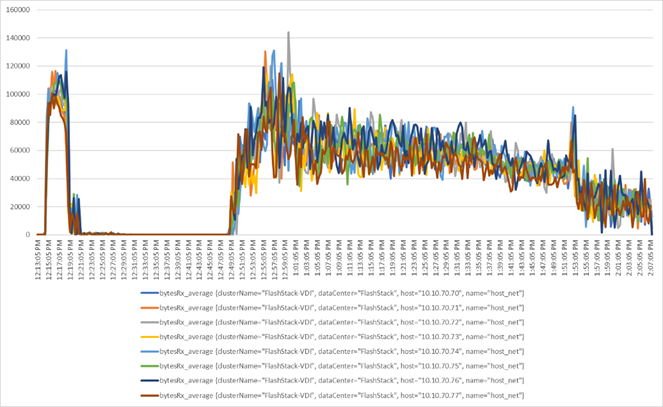663x407 pixels.
Task: Select the legend entry for host 10.10.70.75
Action: pos(332,366)
